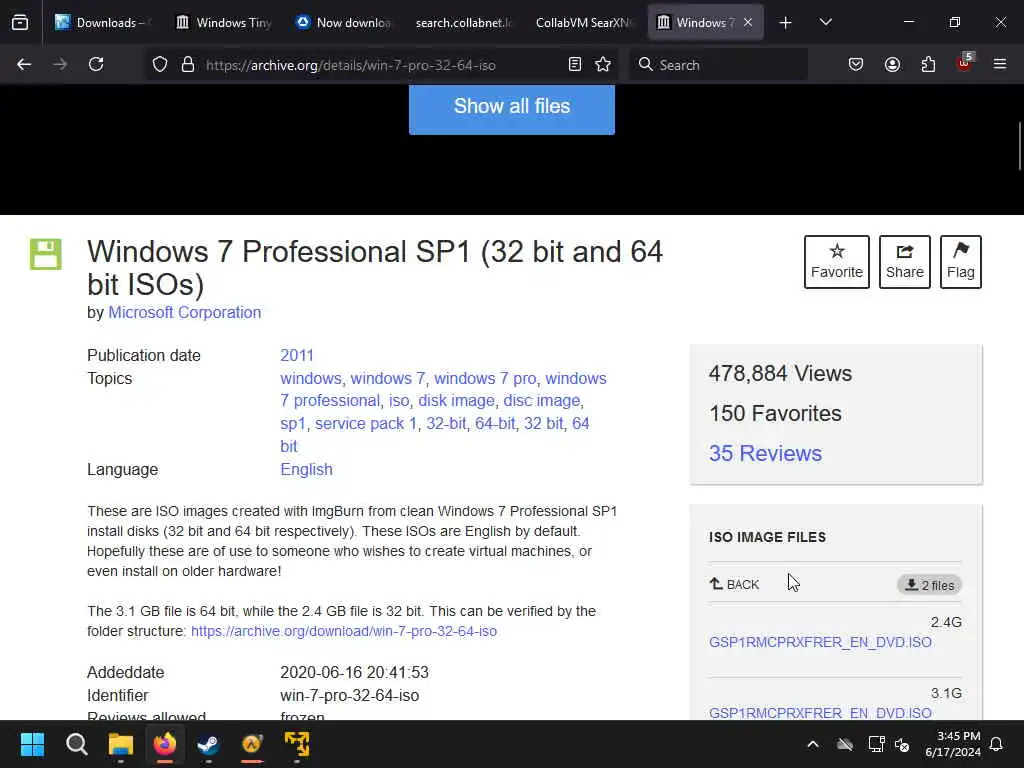Go back using the browser back arrow

[x=24, y=65]
